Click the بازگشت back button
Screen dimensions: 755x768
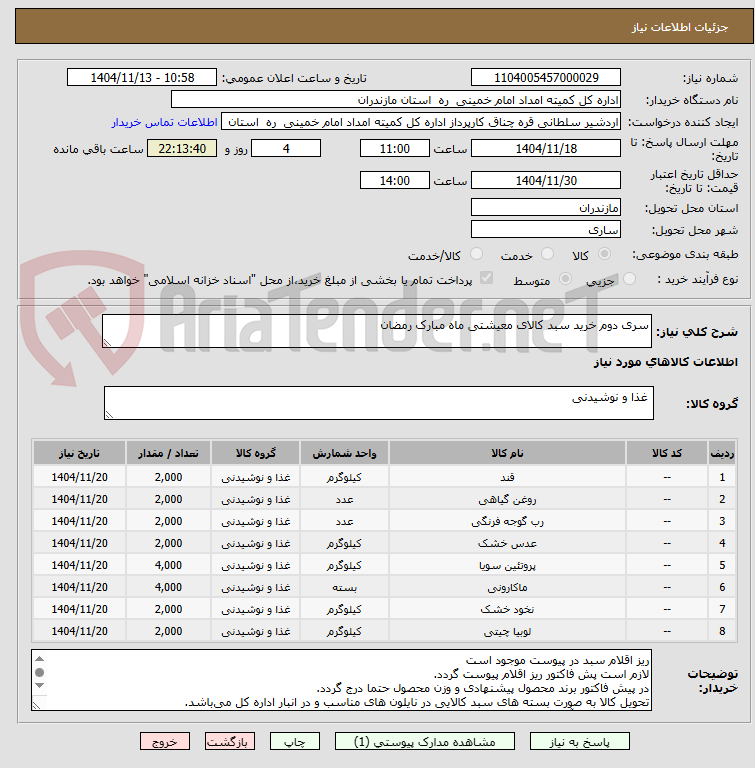tap(230, 742)
